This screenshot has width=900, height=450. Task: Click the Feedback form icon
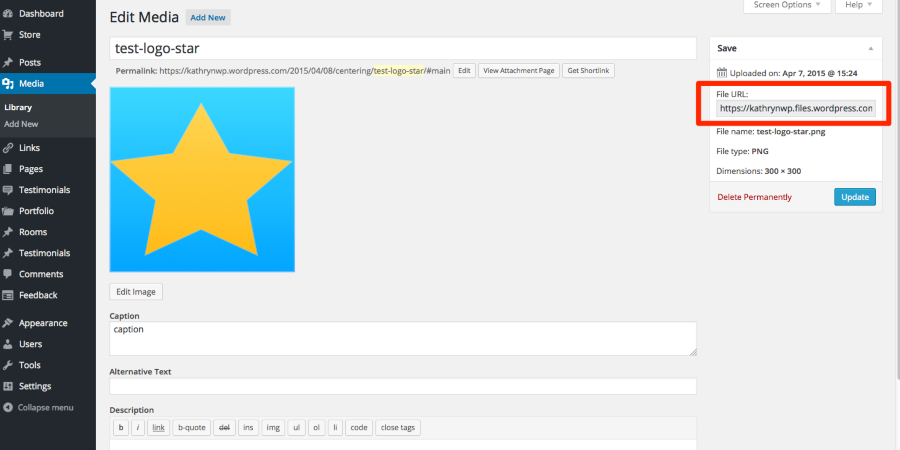click(x=7, y=296)
